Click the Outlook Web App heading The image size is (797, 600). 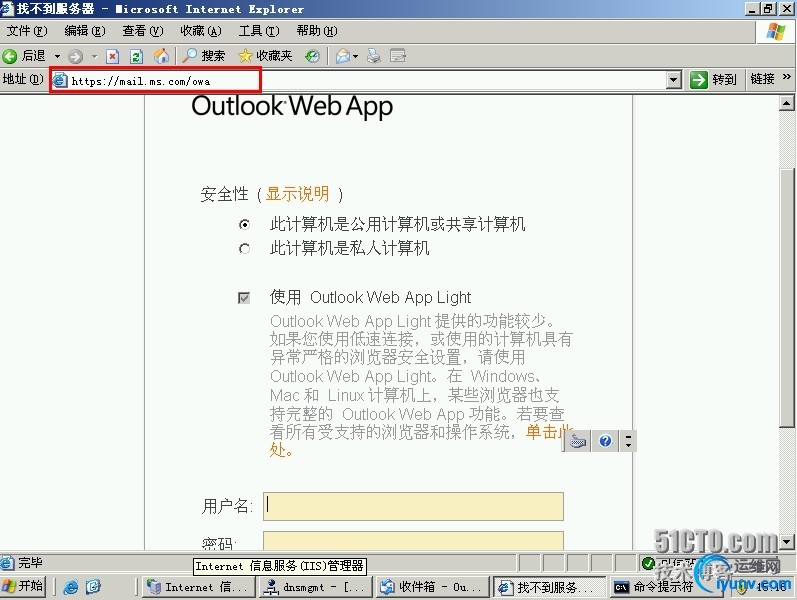[x=292, y=106]
